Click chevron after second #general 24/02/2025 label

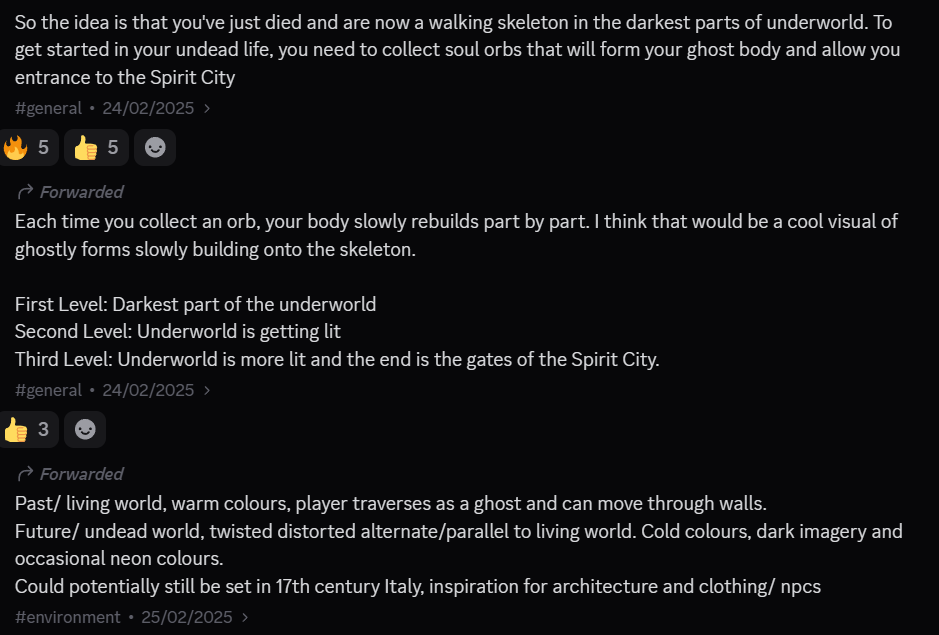coord(207,390)
